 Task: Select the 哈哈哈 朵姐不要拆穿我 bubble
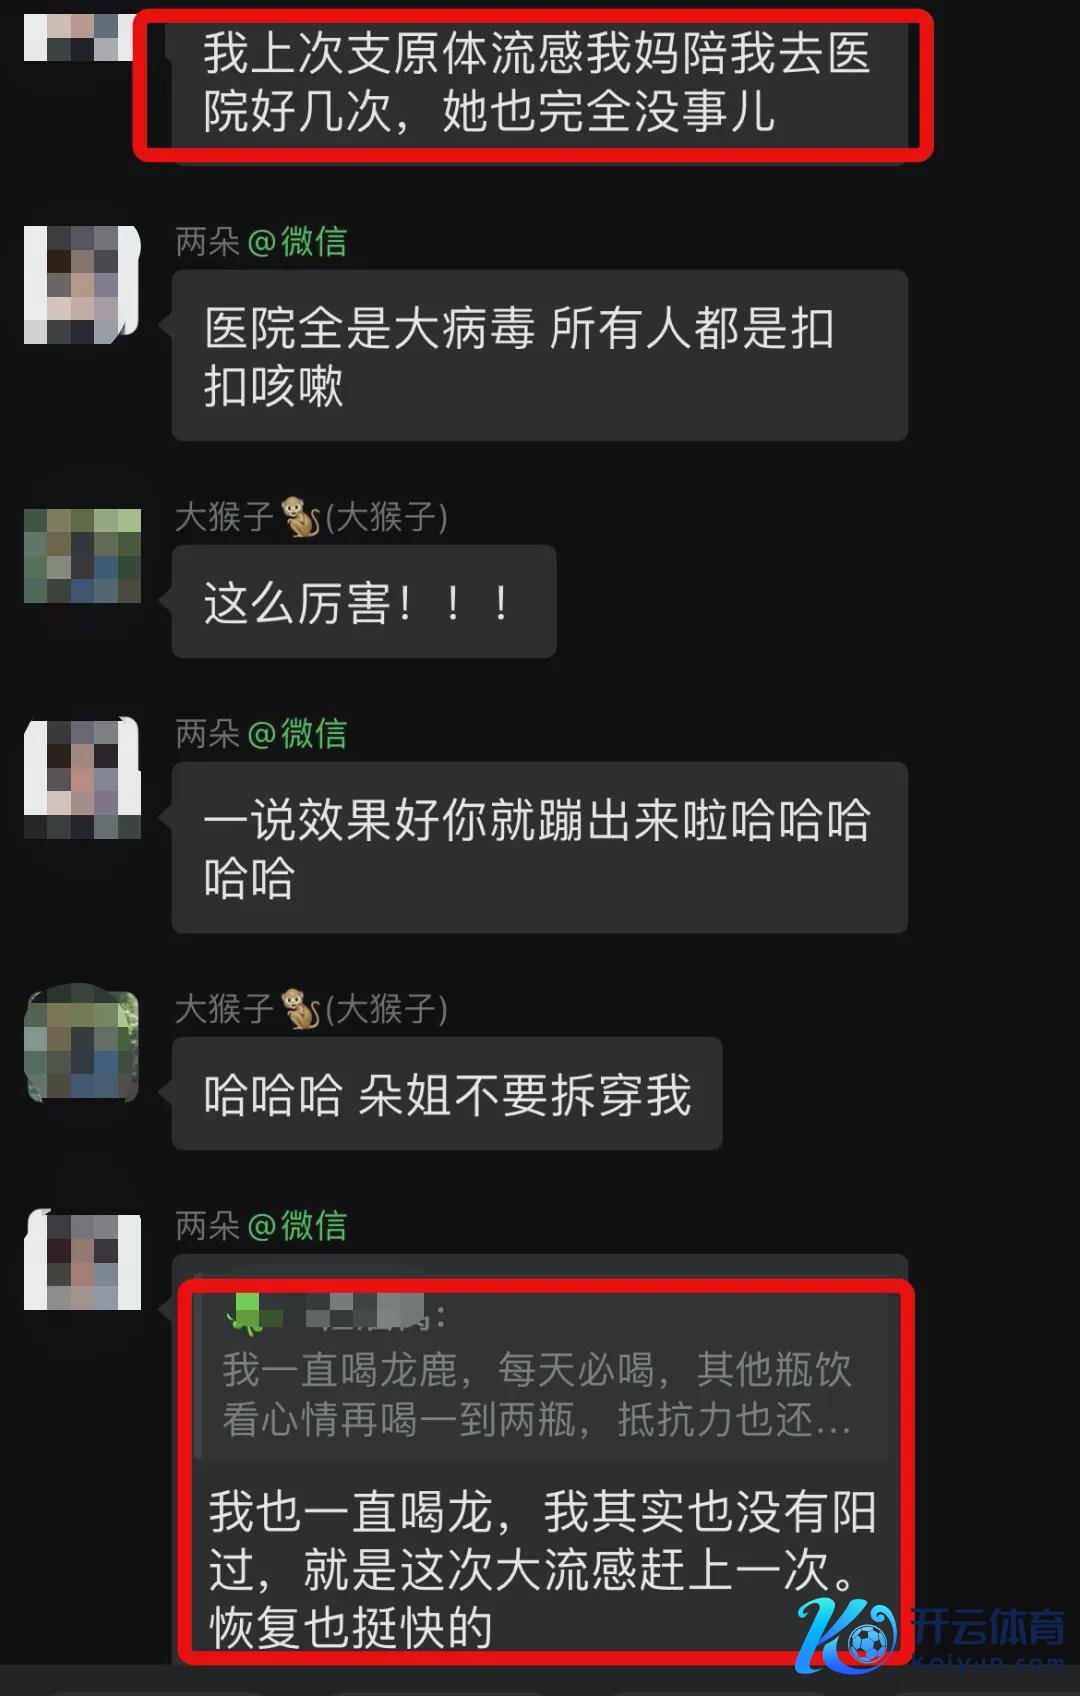click(x=447, y=1094)
